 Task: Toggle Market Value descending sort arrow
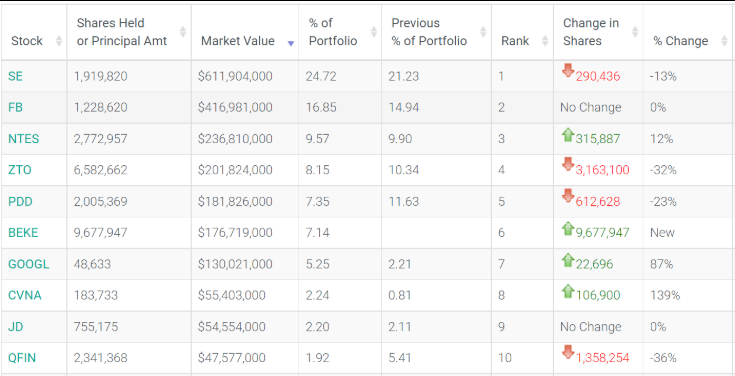click(x=291, y=43)
